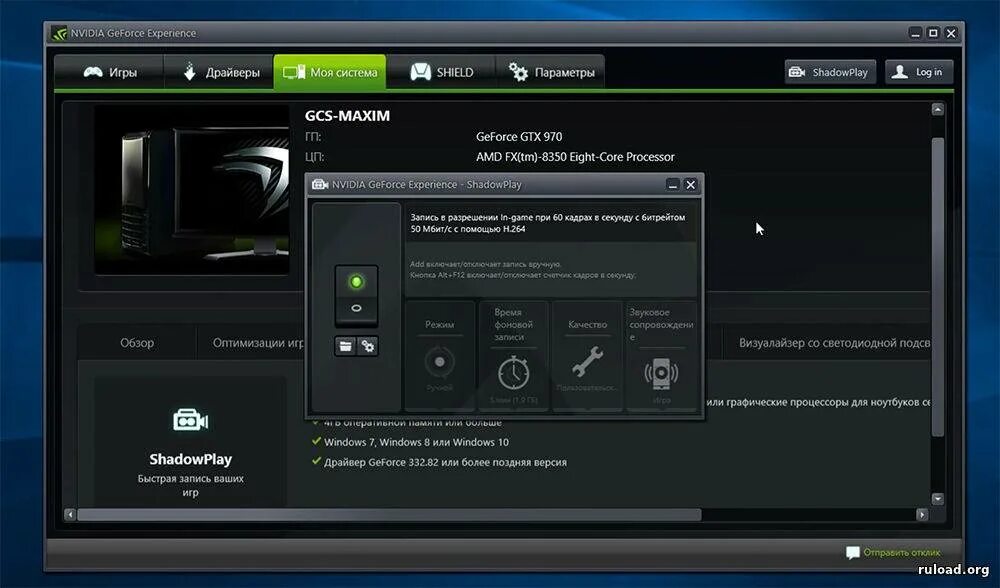1000x588 pixels.
Task: Click the SHIELD controller icon
Action: point(420,72)
